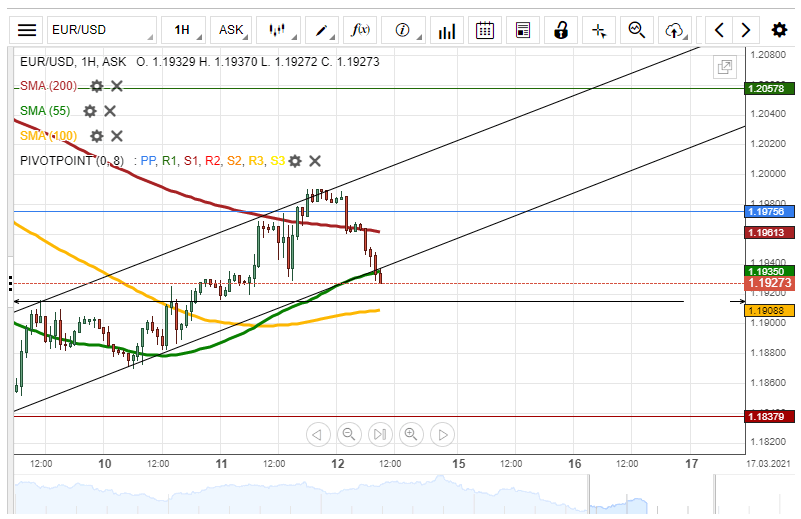This screenshot has height=519, width=801.
Task: Open the candlestick chart type dropdown
Action: pos(278,30)
